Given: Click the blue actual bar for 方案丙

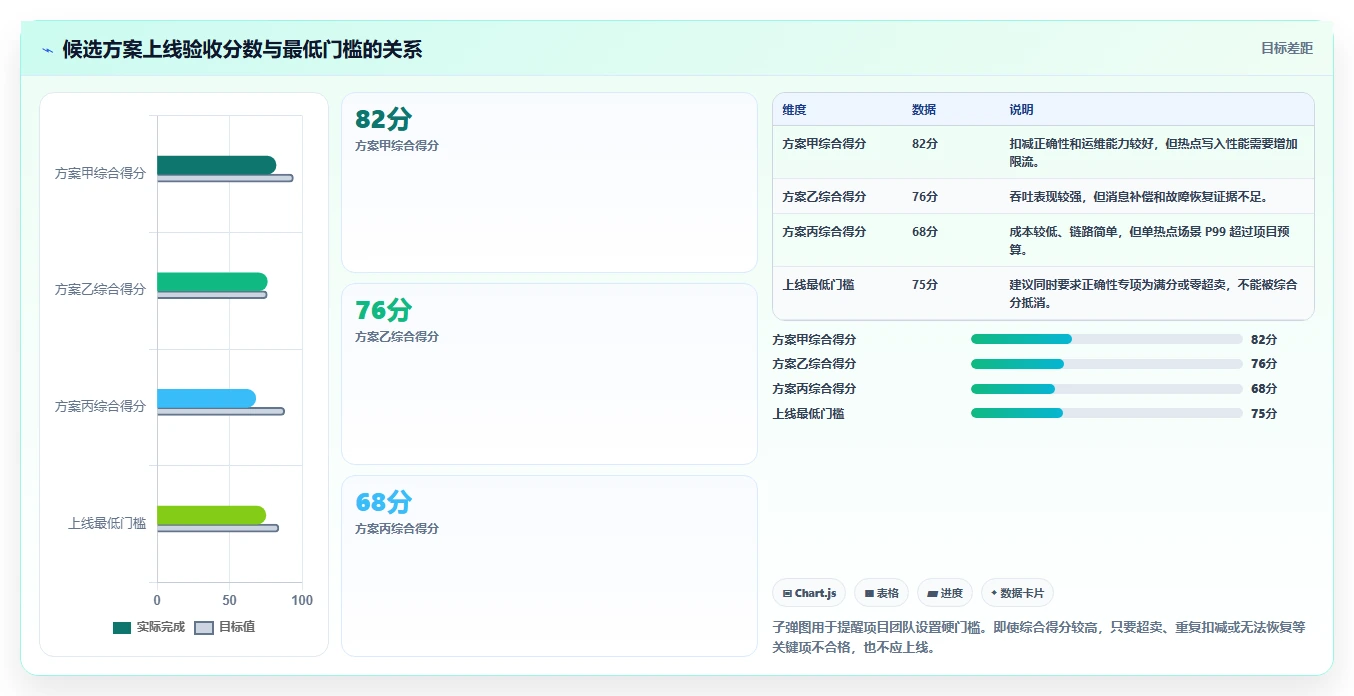Looking at the screenshot, I should pos(206,398).
